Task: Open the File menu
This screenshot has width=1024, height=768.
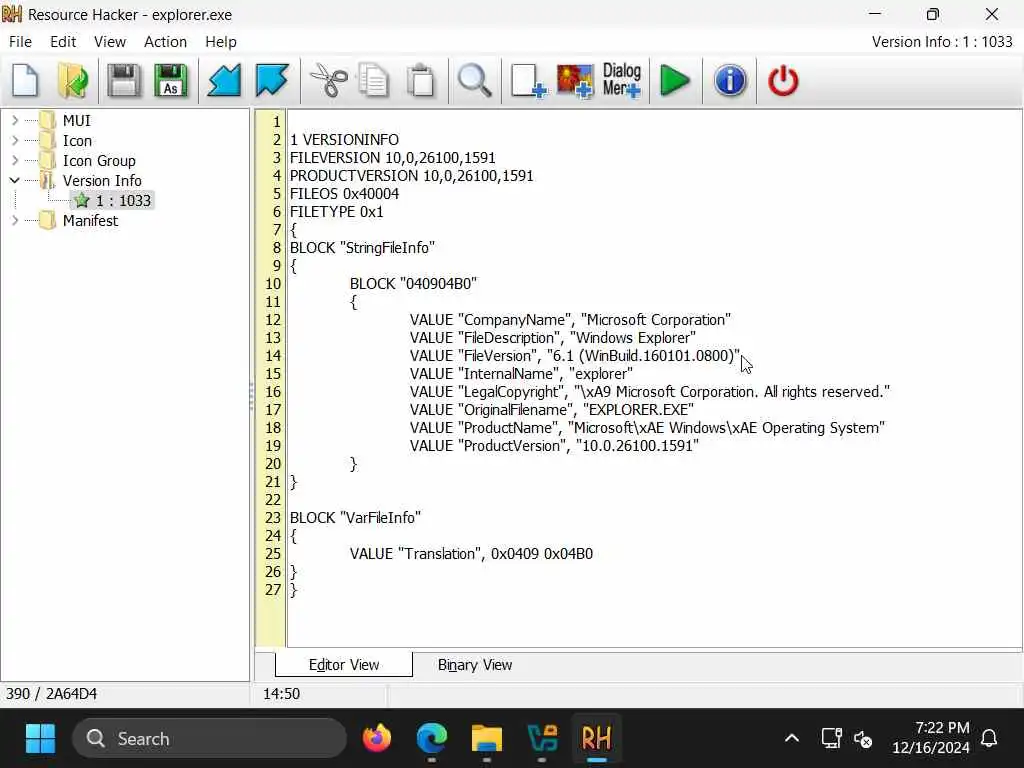Action: click(x=20, y=42)
